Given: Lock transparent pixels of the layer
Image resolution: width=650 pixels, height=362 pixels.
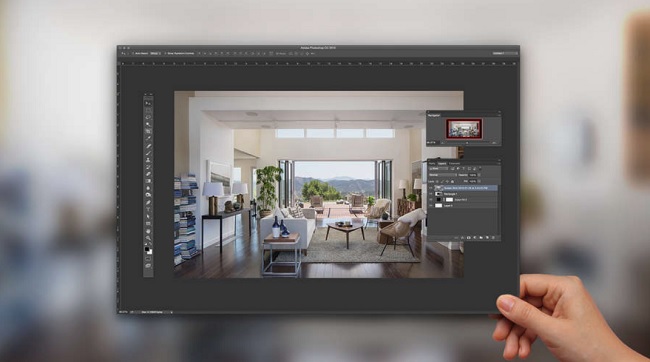Looking at the screenshot, I should pos(437,182).
